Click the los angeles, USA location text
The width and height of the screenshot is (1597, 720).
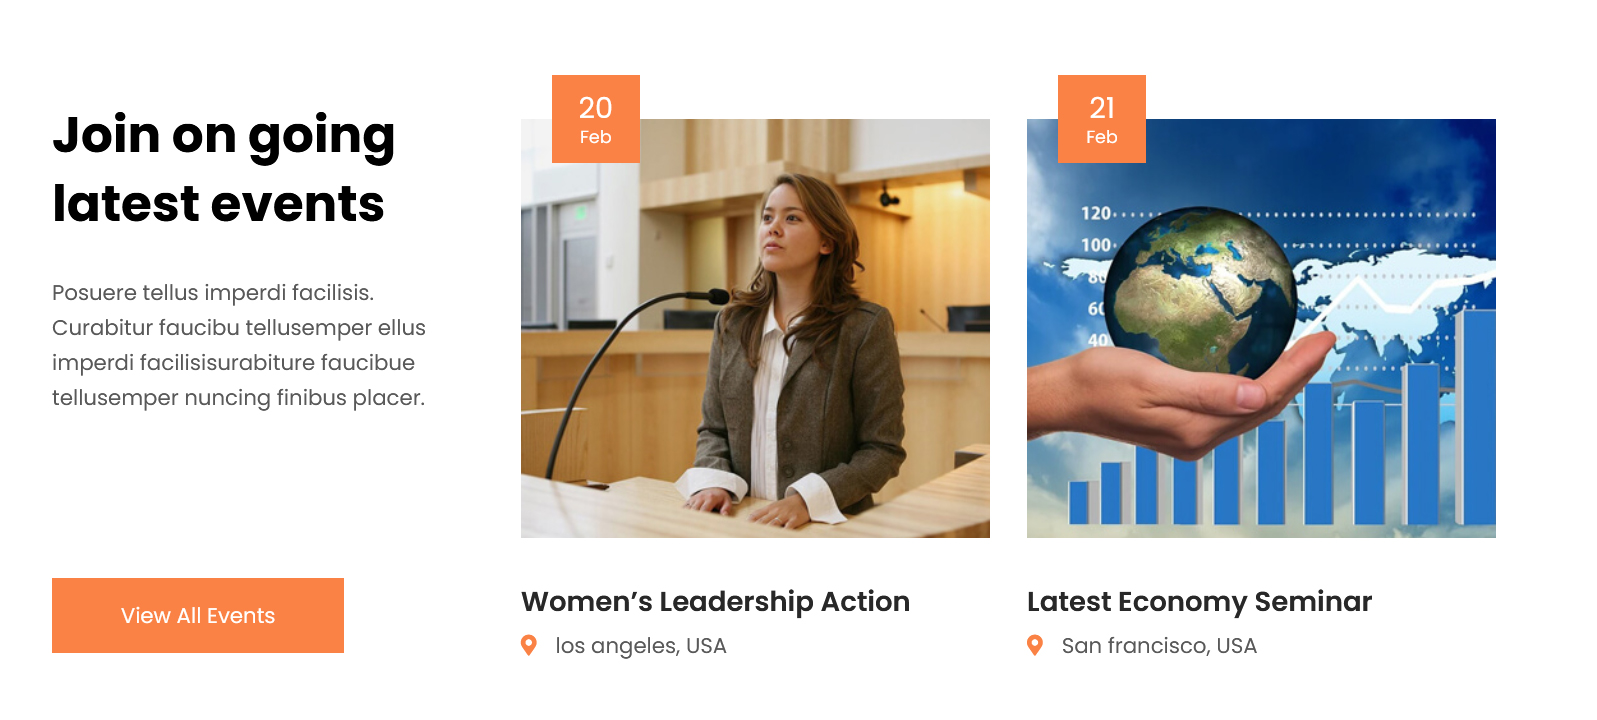coord(641,646)
